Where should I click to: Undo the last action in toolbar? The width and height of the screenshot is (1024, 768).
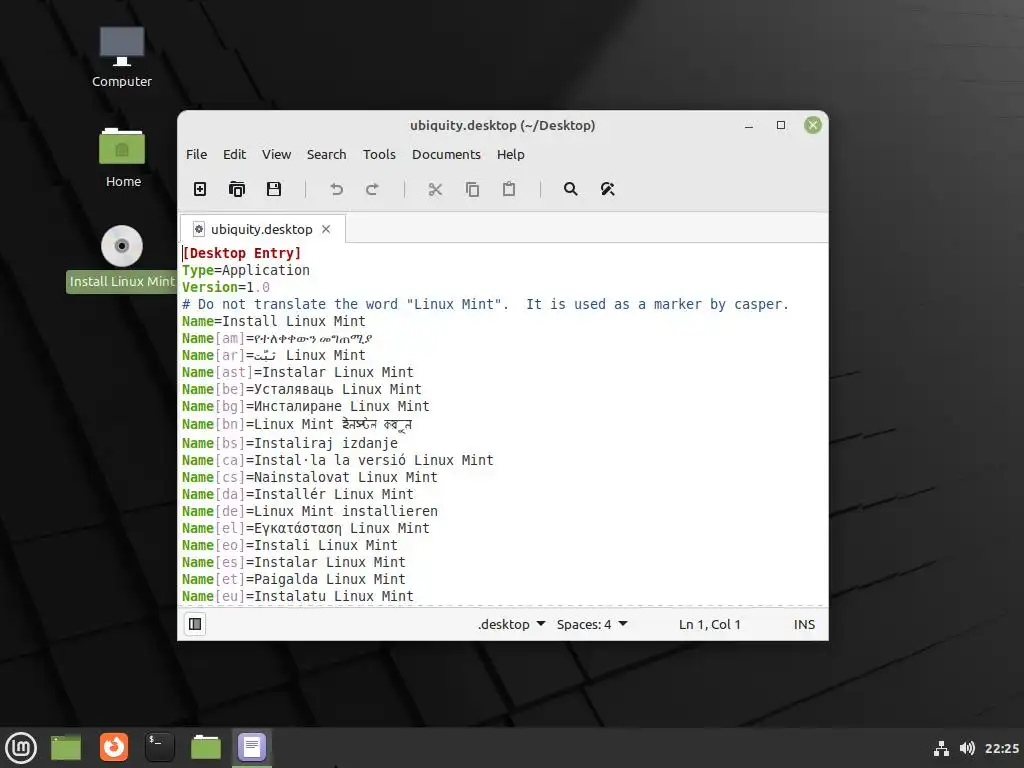point(336,189)
